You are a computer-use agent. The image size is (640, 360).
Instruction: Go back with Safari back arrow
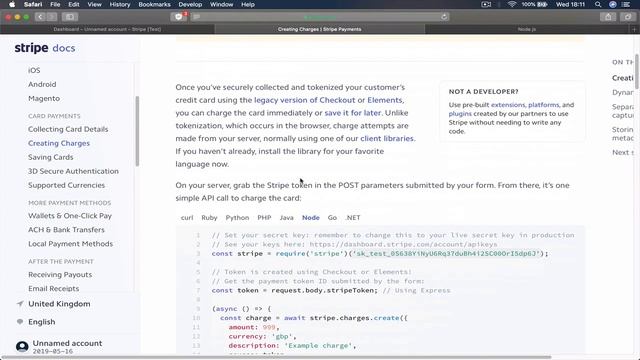coord(40,17)
